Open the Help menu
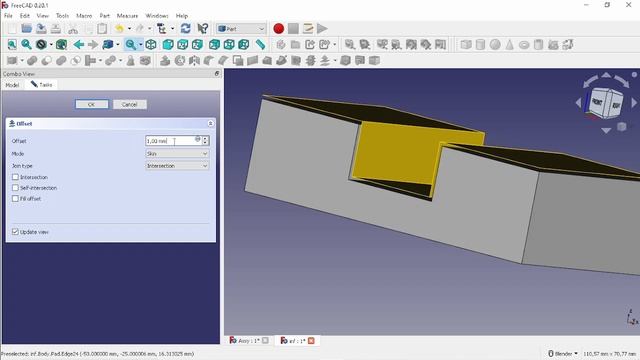 click(182, 16)
